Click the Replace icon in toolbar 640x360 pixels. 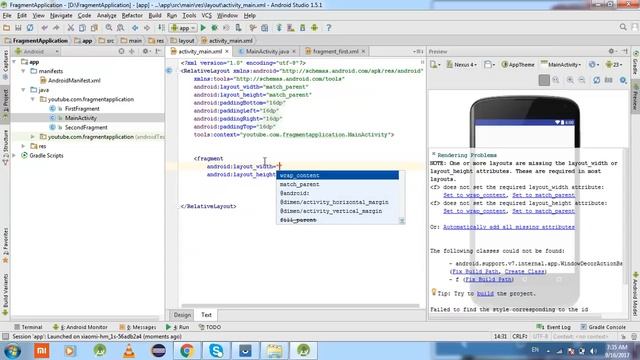pyautogui.click(x=121, y=28)
